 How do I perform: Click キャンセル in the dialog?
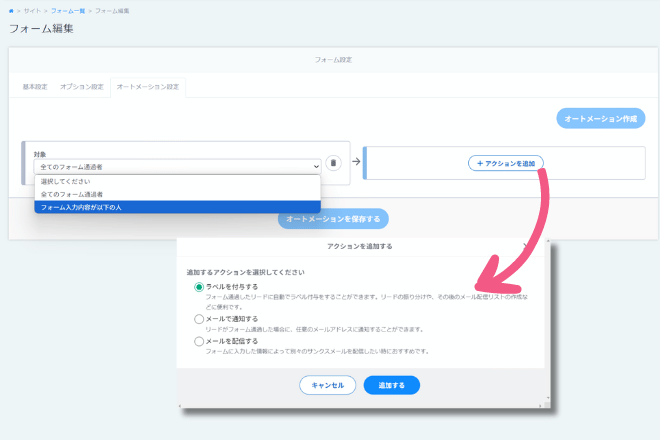click(x=327, y=385)
